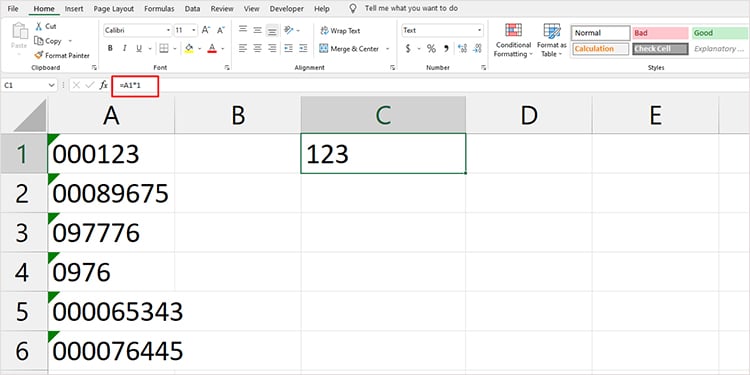
Task: Switch to the Developer tab
Action: 287,9
